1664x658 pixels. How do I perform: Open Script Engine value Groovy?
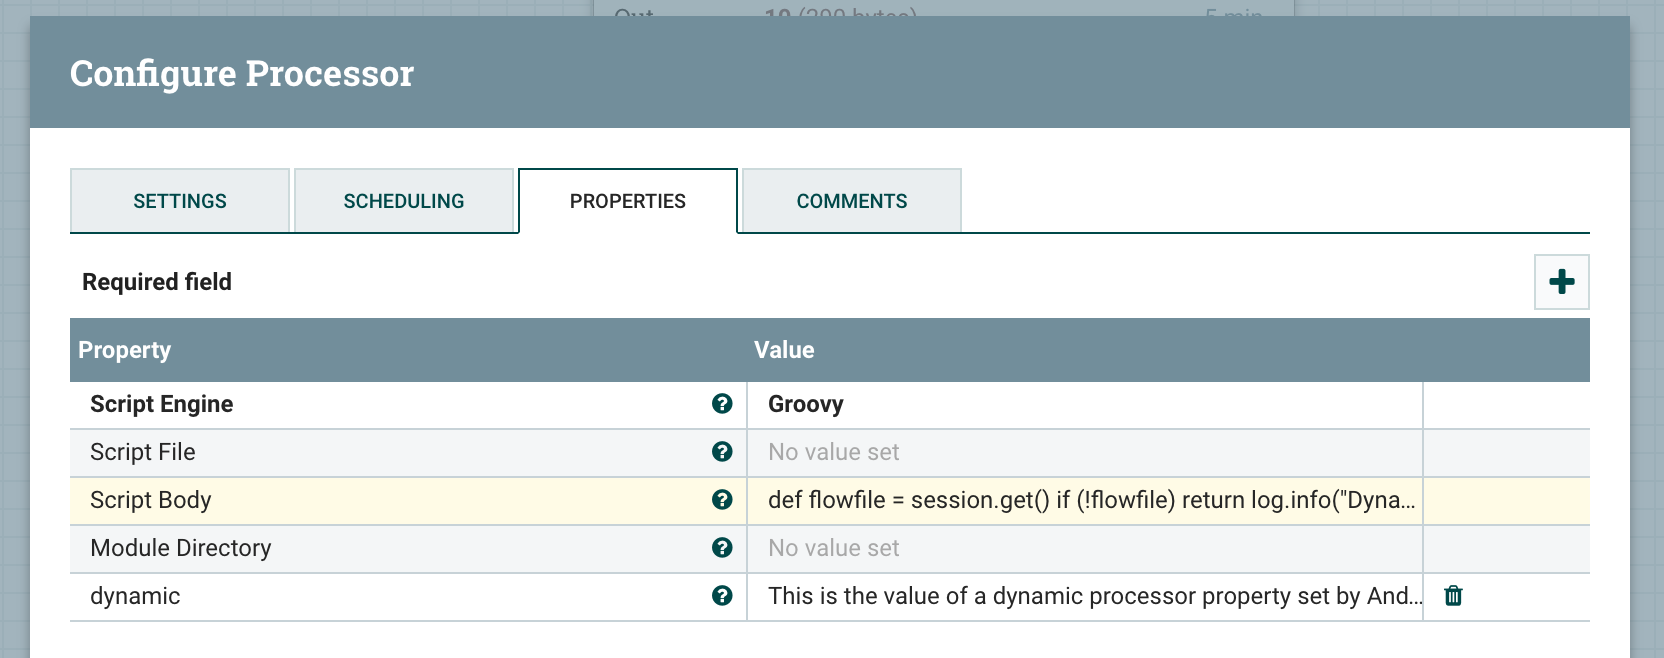coord(806,404)
